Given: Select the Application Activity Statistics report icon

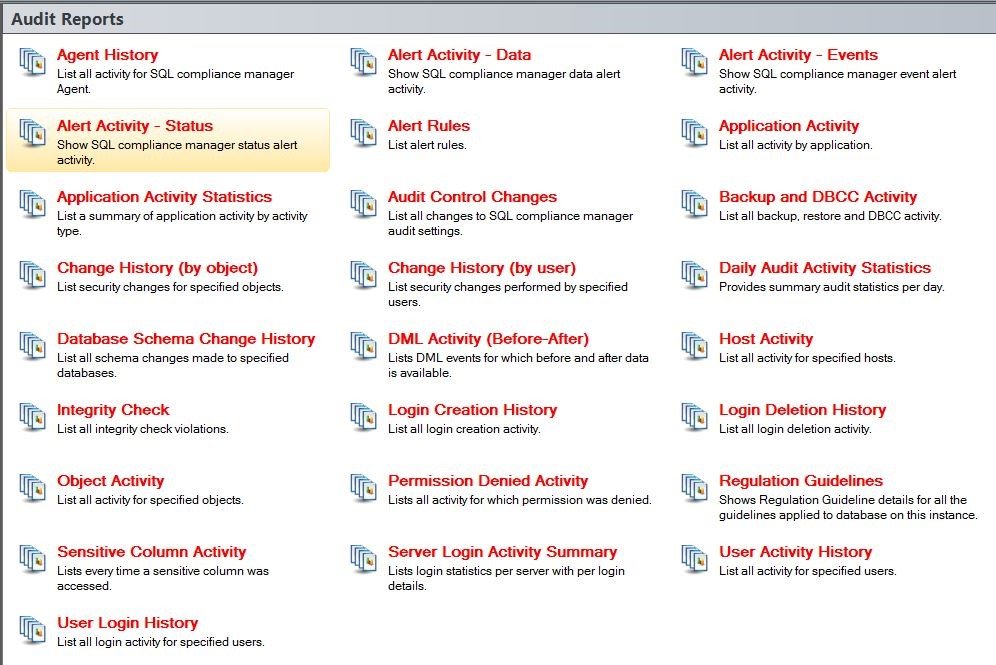Looking at the screenshot, I should tap(32, 204).
